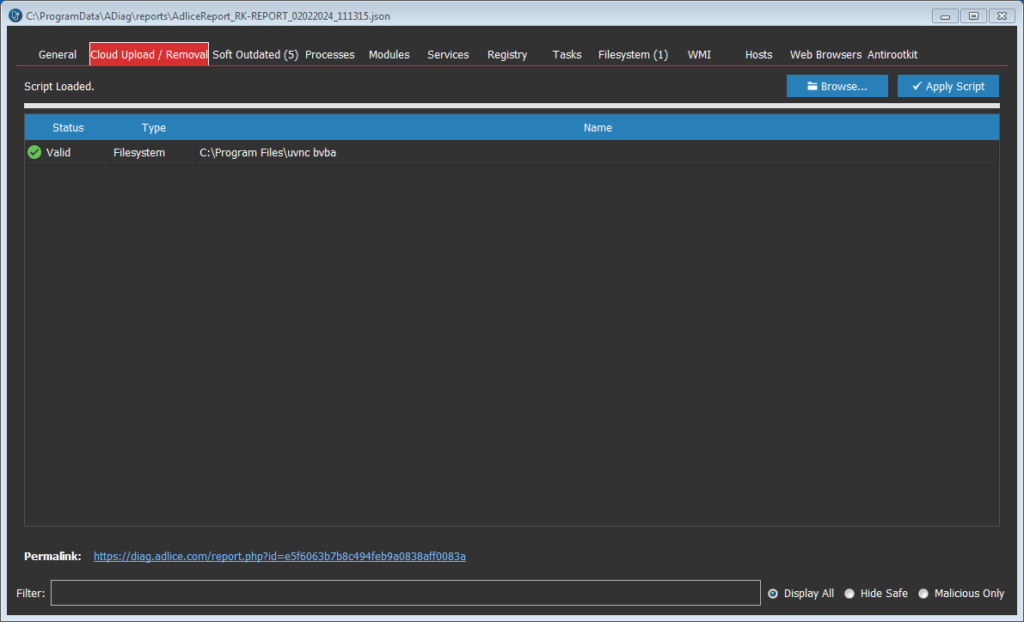1024x622 pixels.
Task: View the Filesystem (1) tab
Action: [x=633, y=55]
